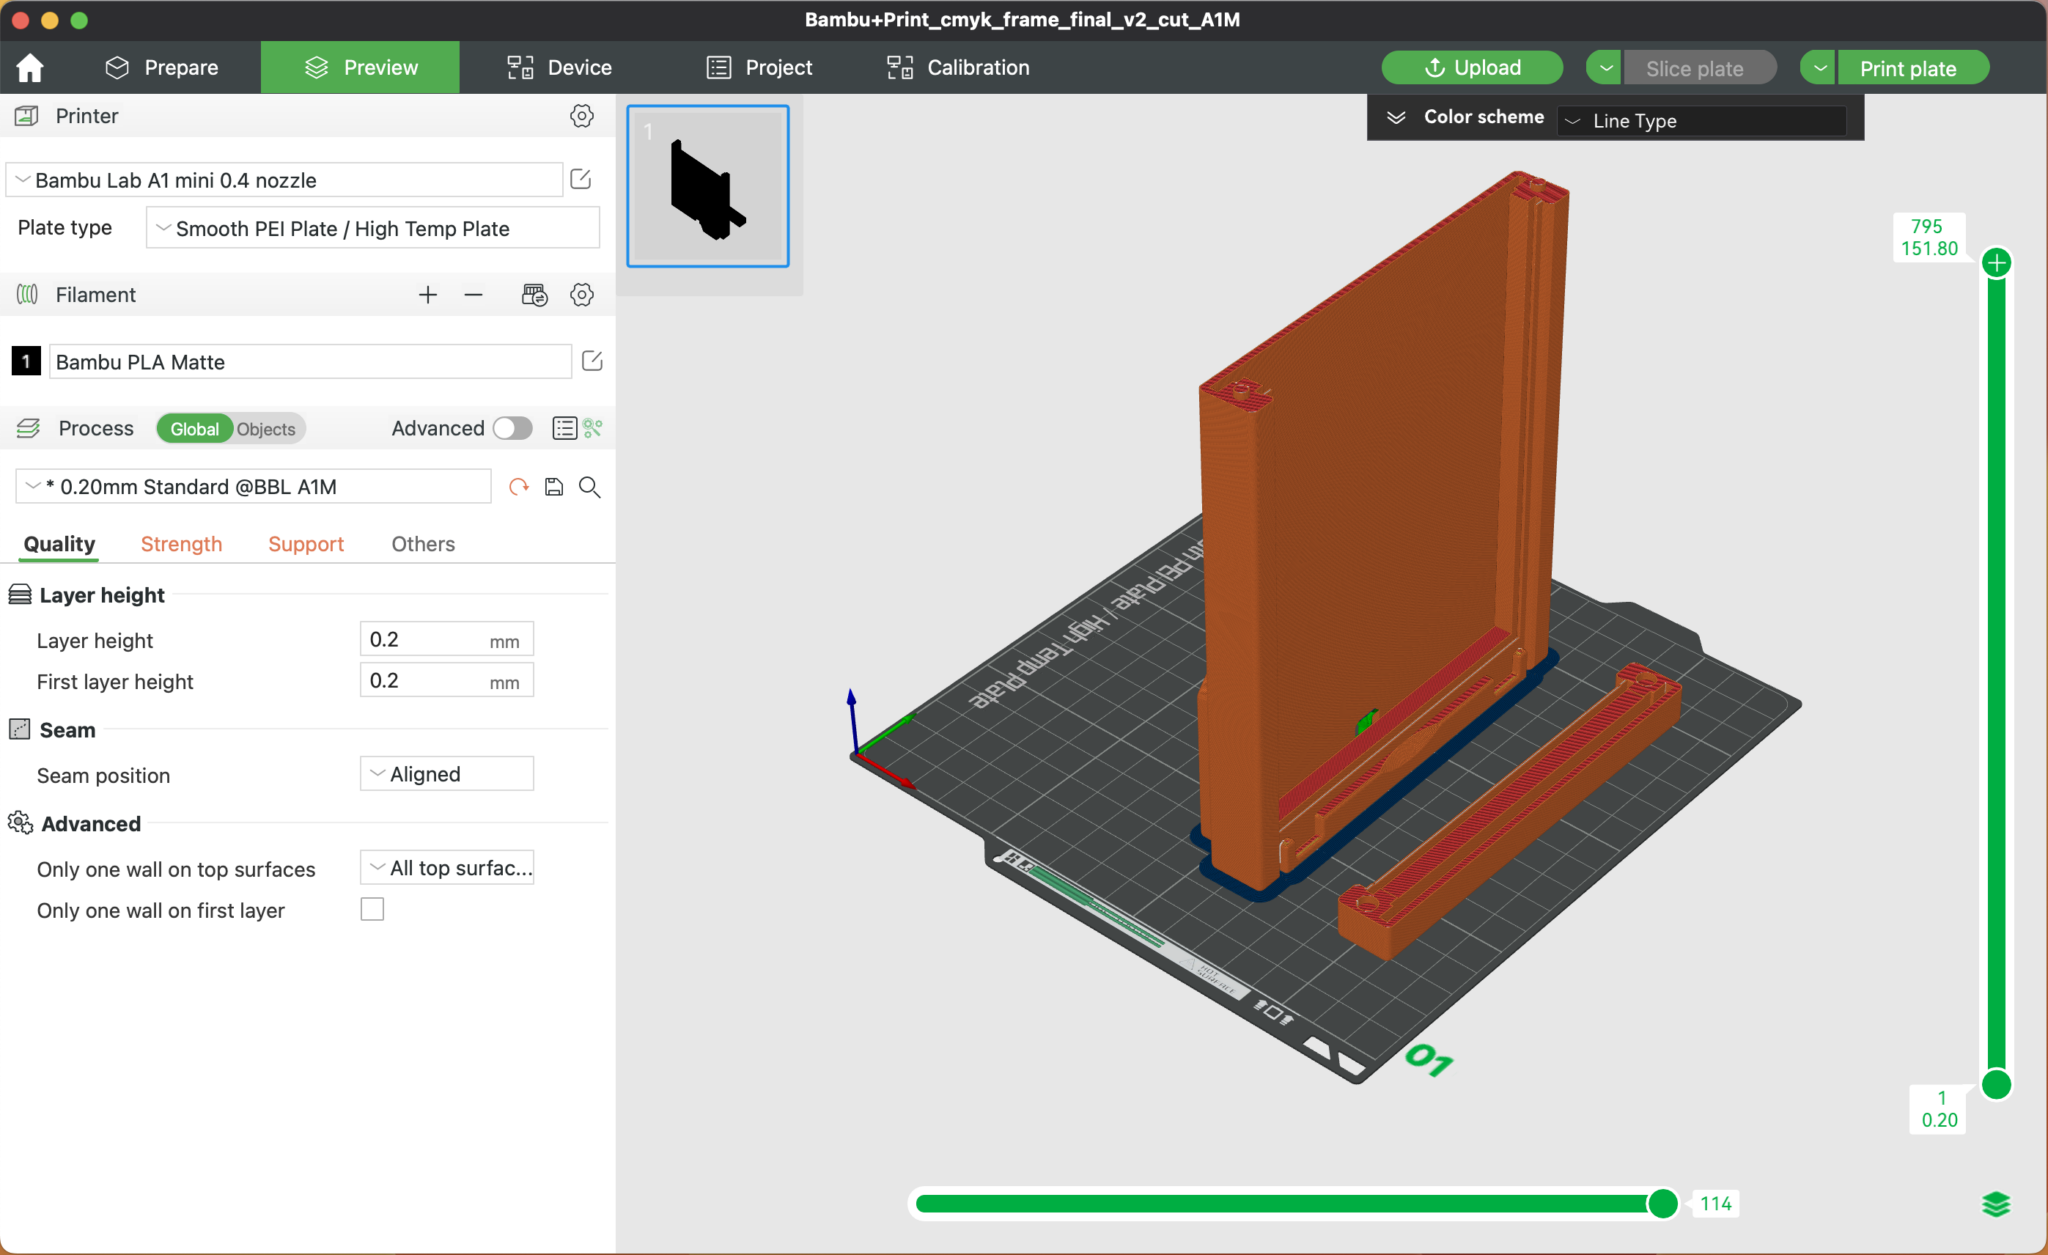The image size is (2048, 1255).
Task: Edit Bambu Lab A1 mini printer preset
Action: (581, 180)
